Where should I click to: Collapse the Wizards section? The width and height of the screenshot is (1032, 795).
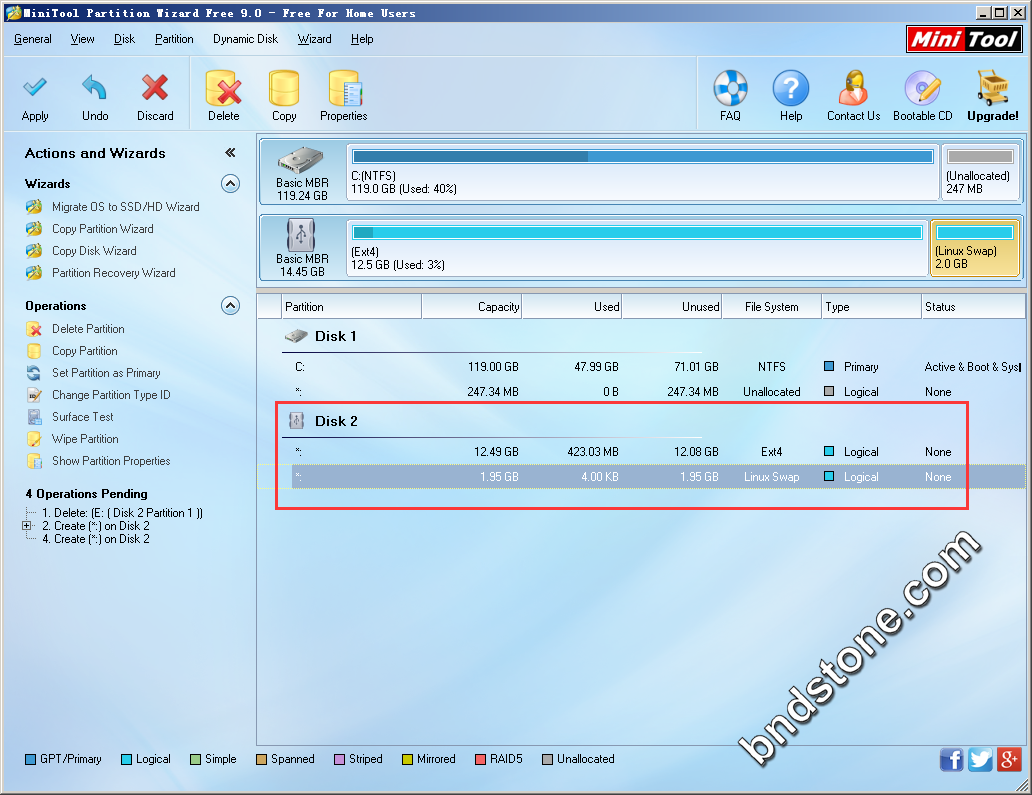(x=230, y=183)
